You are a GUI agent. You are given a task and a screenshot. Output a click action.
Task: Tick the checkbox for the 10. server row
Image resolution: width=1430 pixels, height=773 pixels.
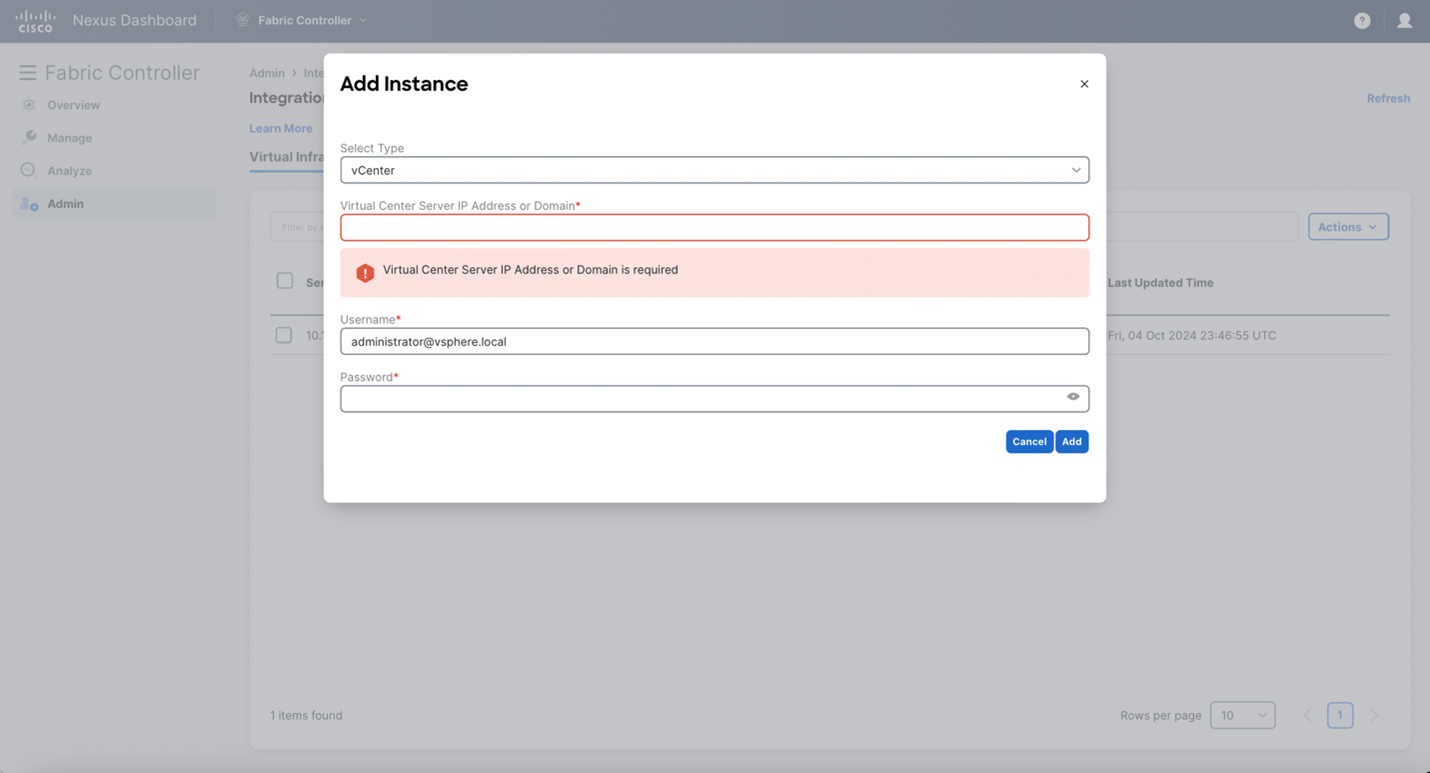(x=284, y=335)
